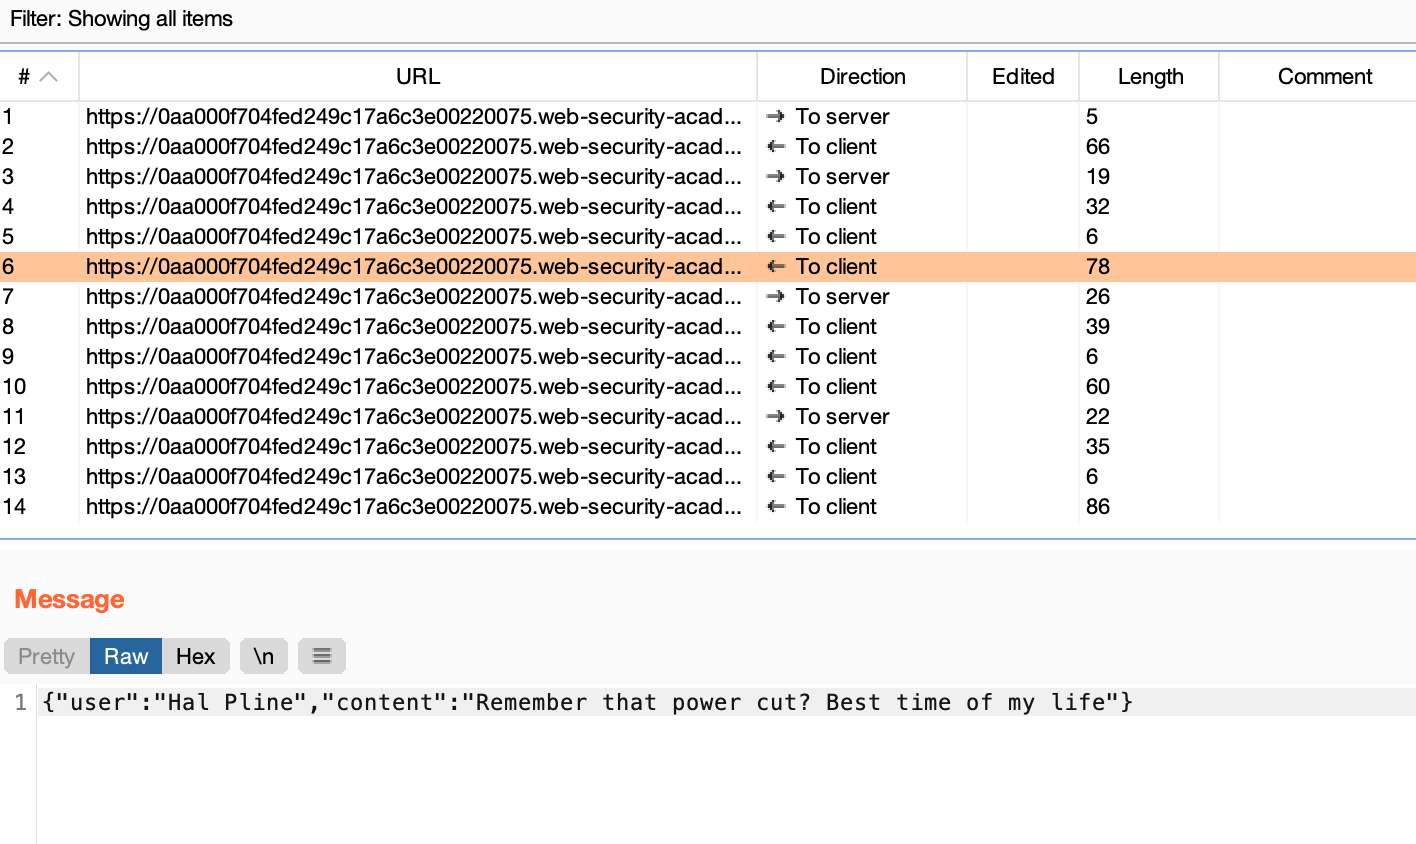The image size is (1416, 844).
Task: Click the To server arrow icon in row 11
Action: point(775,417)
